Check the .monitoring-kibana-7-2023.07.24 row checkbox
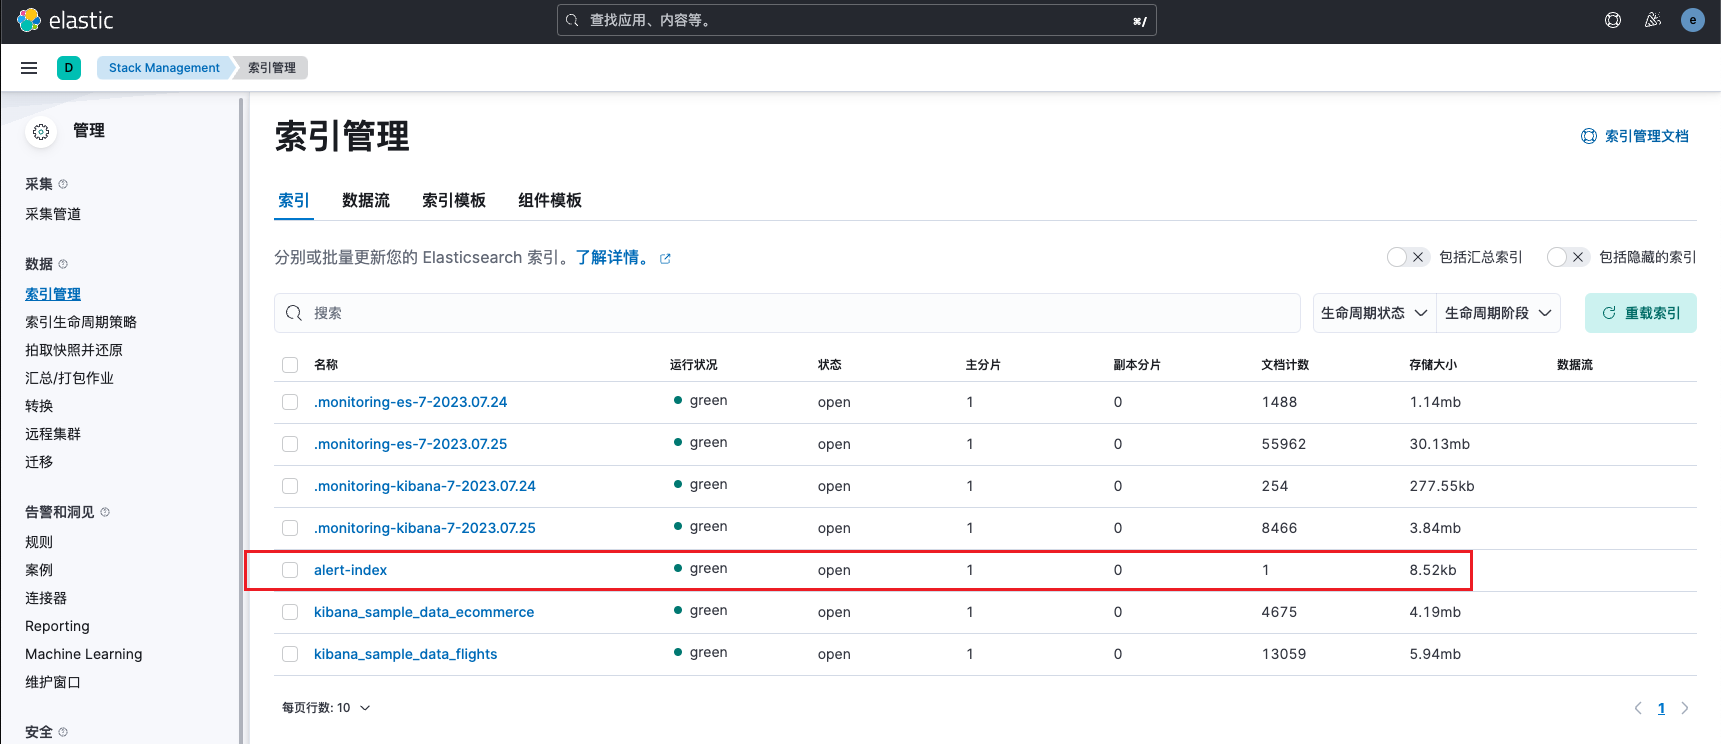 pos(290,486)
